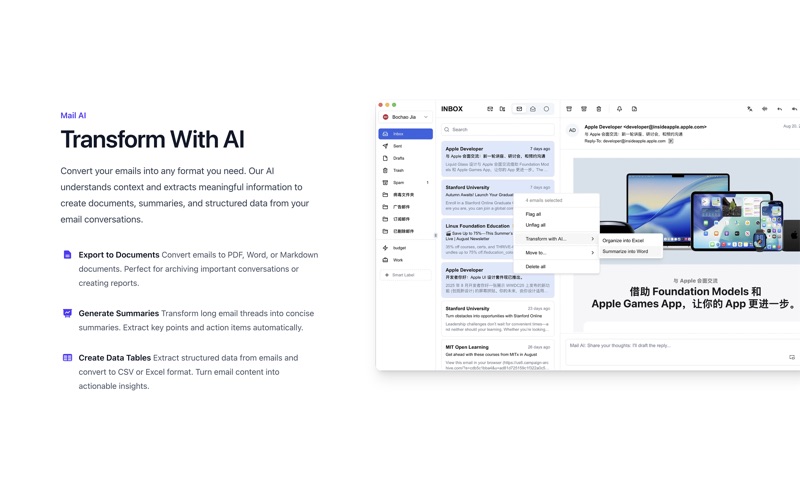Image resolution: width=800 pixels, height=500 pixels.
Task: Open Transform with AI submenu
Action: (556, 239)
